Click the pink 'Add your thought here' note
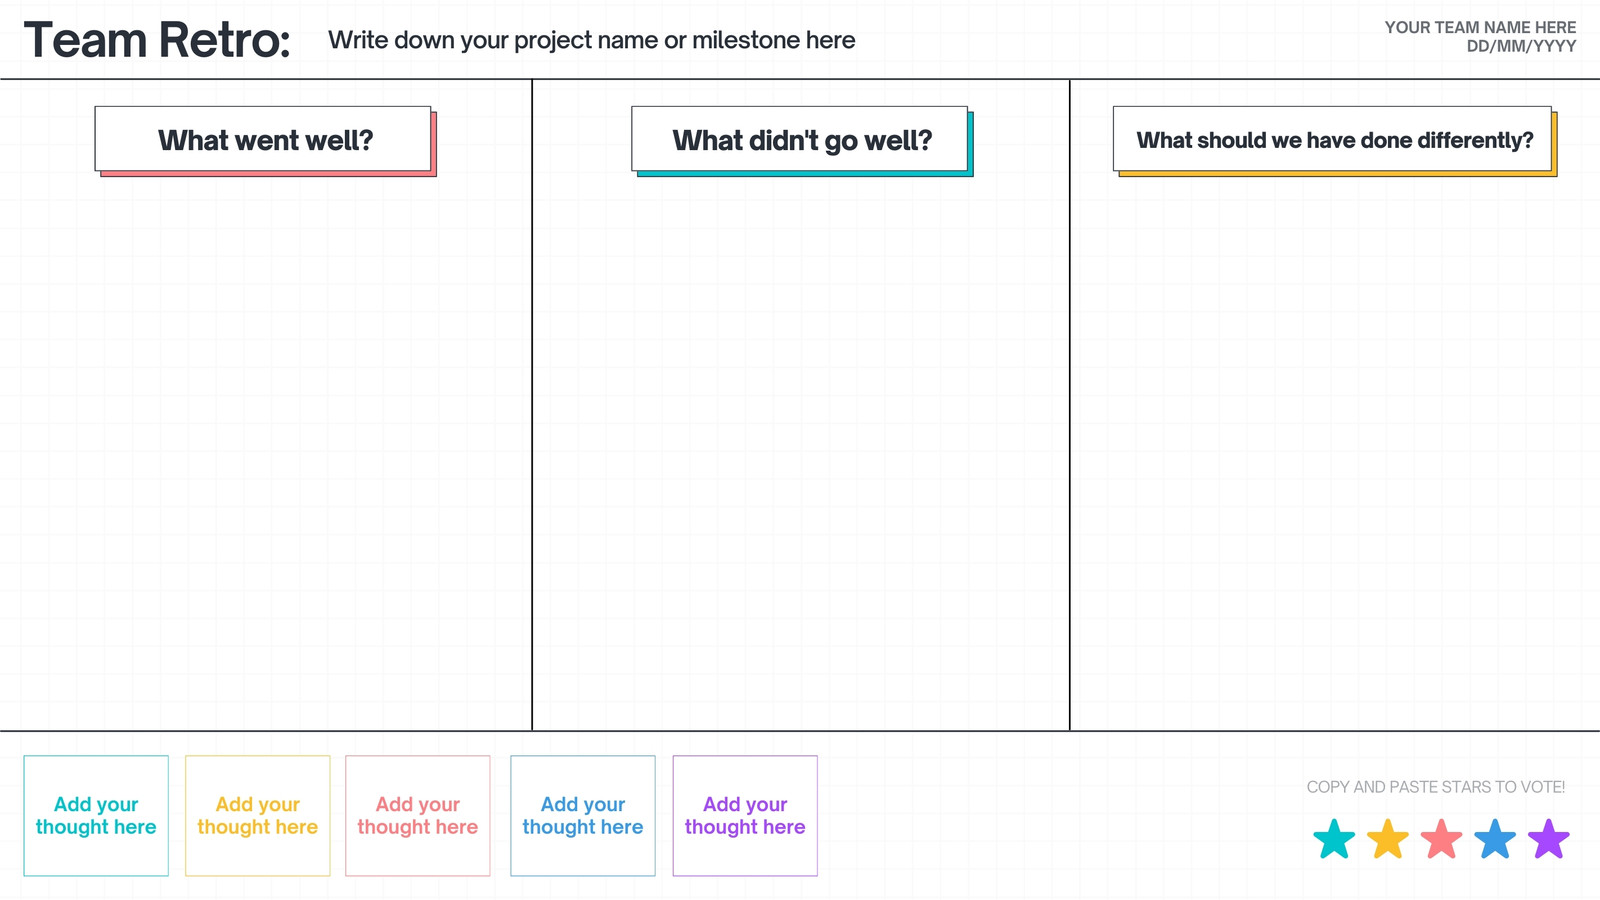Image resolution: width=1600 pixels, height=900 pixels. click(x=418, y=816)
